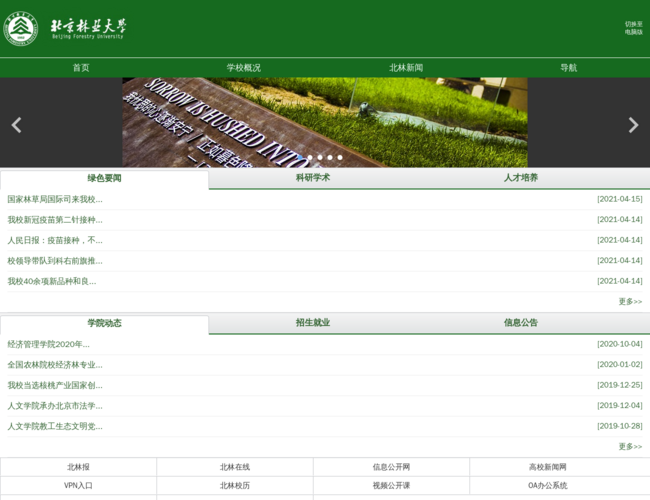This screenshot has width=650, height=500.
Task: Switch to desktop version via 切换至电脑版
Action: tap(633, 28)
